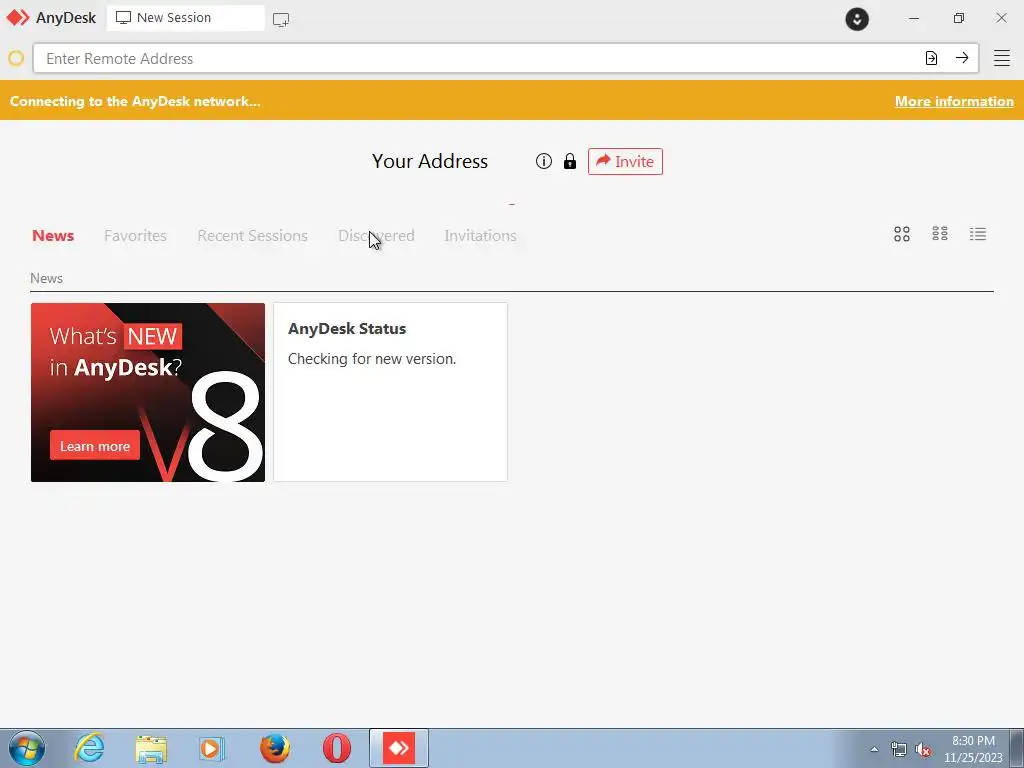Switch to the Discovered tab
Screen dimensions: 1024x768
pos(376,236)
